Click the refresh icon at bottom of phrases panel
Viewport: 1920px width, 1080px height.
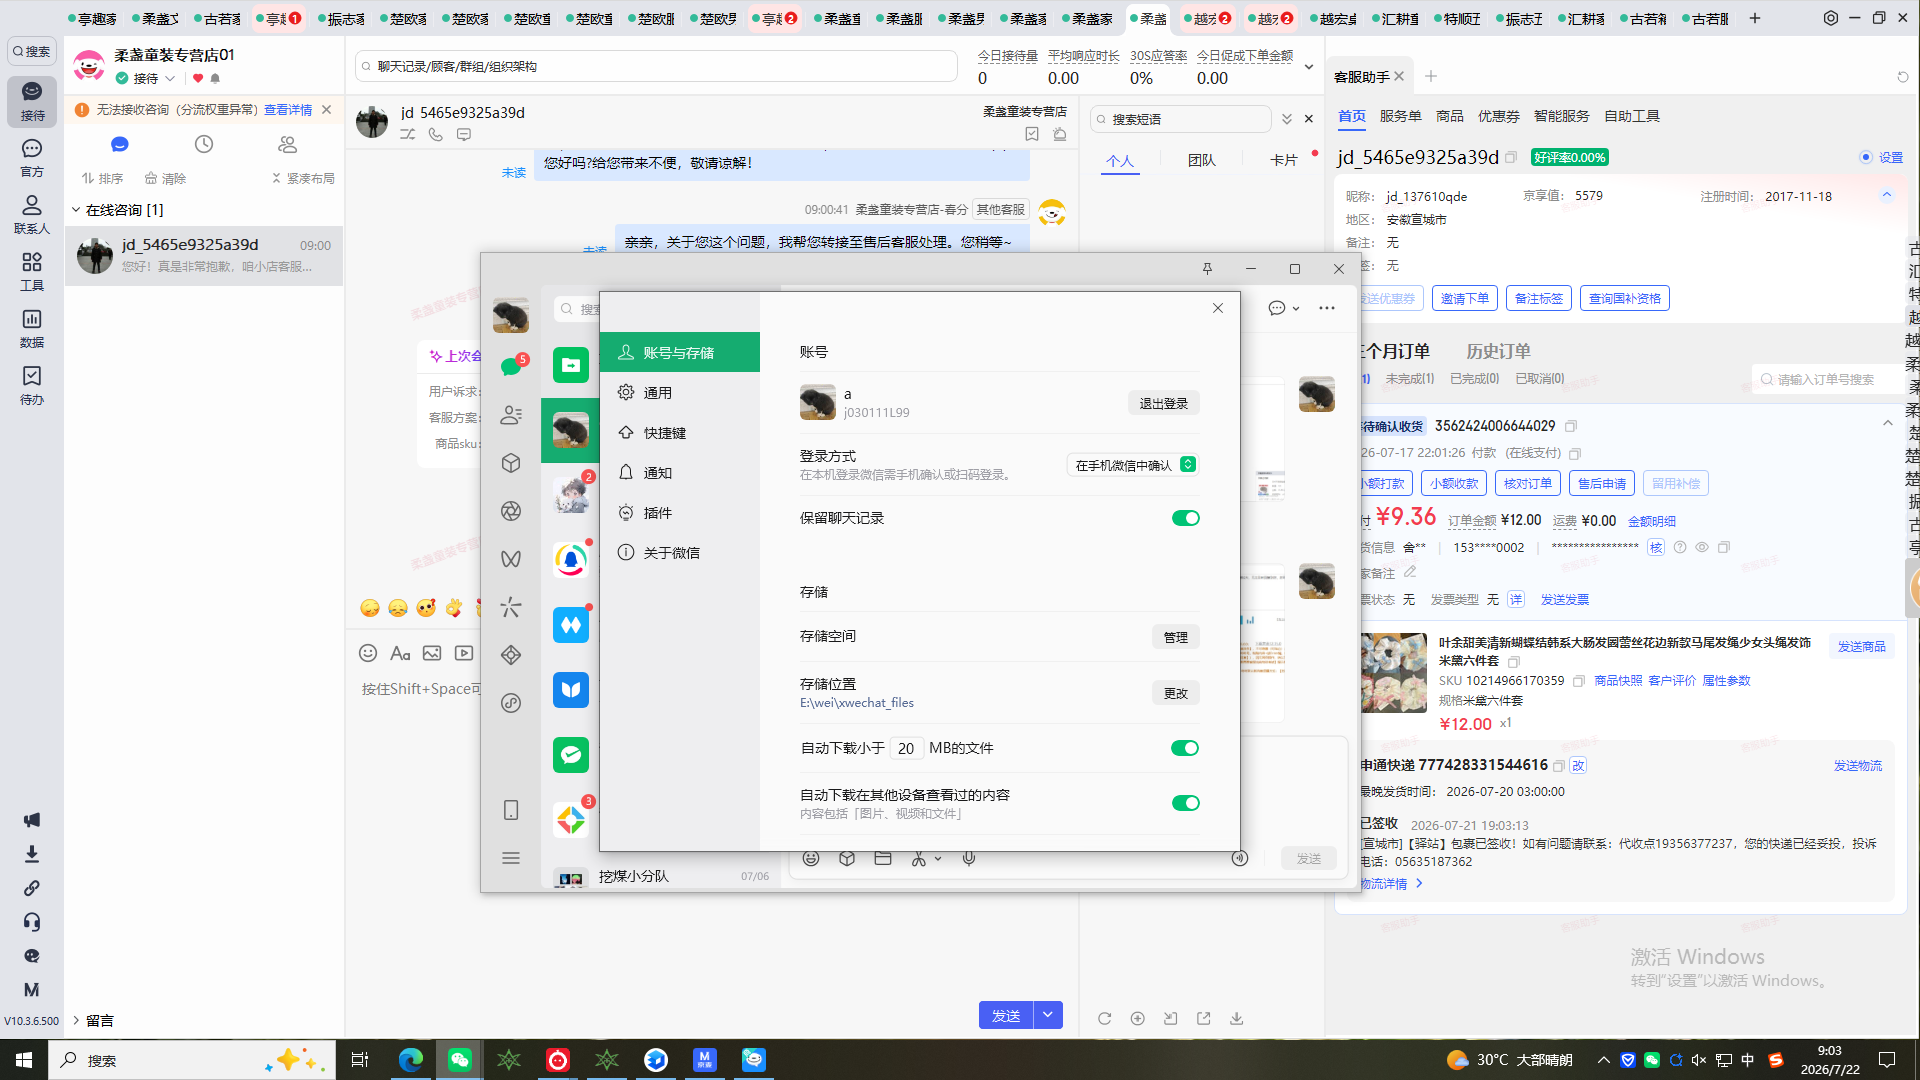point(1104,1018)
